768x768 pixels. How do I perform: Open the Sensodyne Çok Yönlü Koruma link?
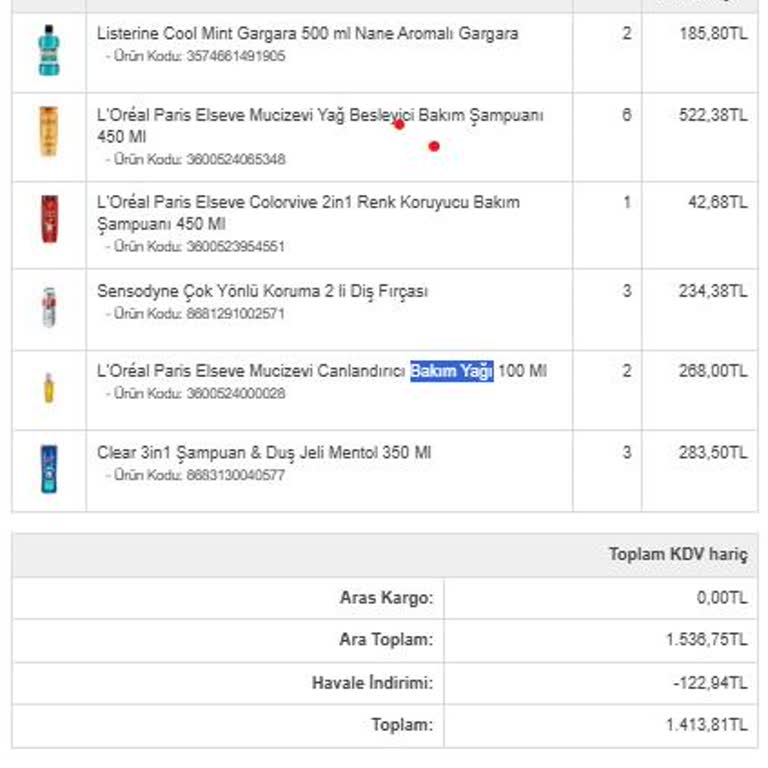262,292
